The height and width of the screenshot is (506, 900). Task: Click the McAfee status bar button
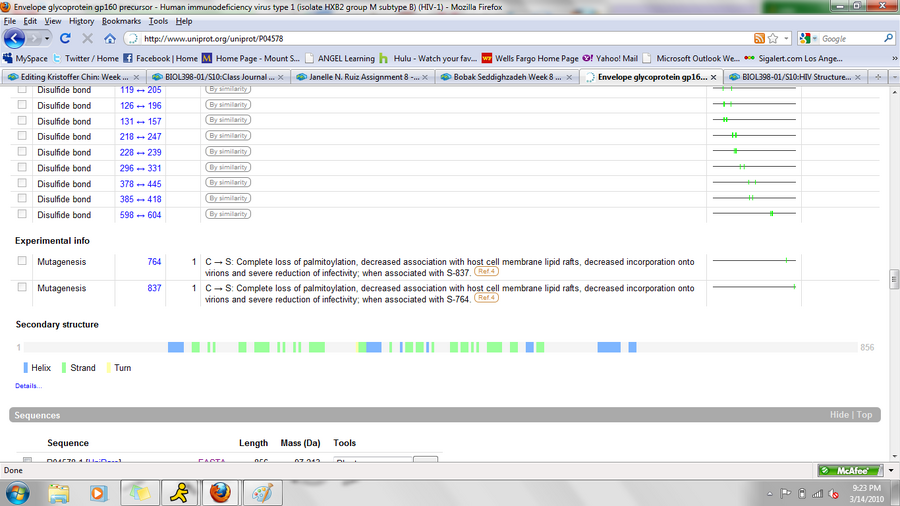(x=848, y=470)
